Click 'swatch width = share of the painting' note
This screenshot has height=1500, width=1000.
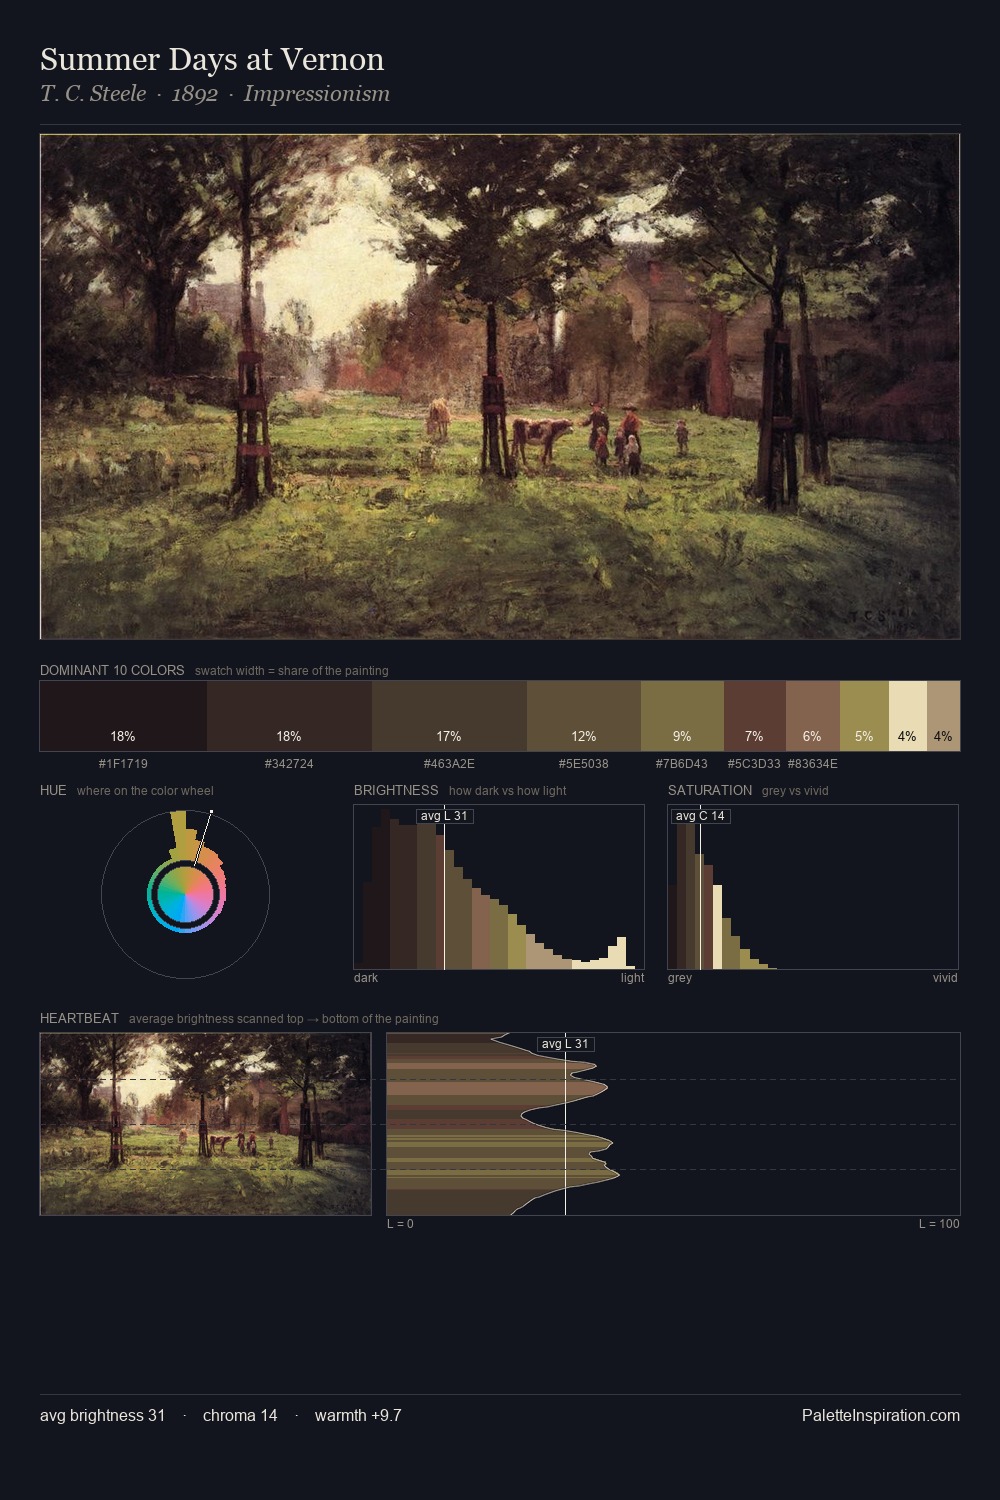tap(292, 671)
